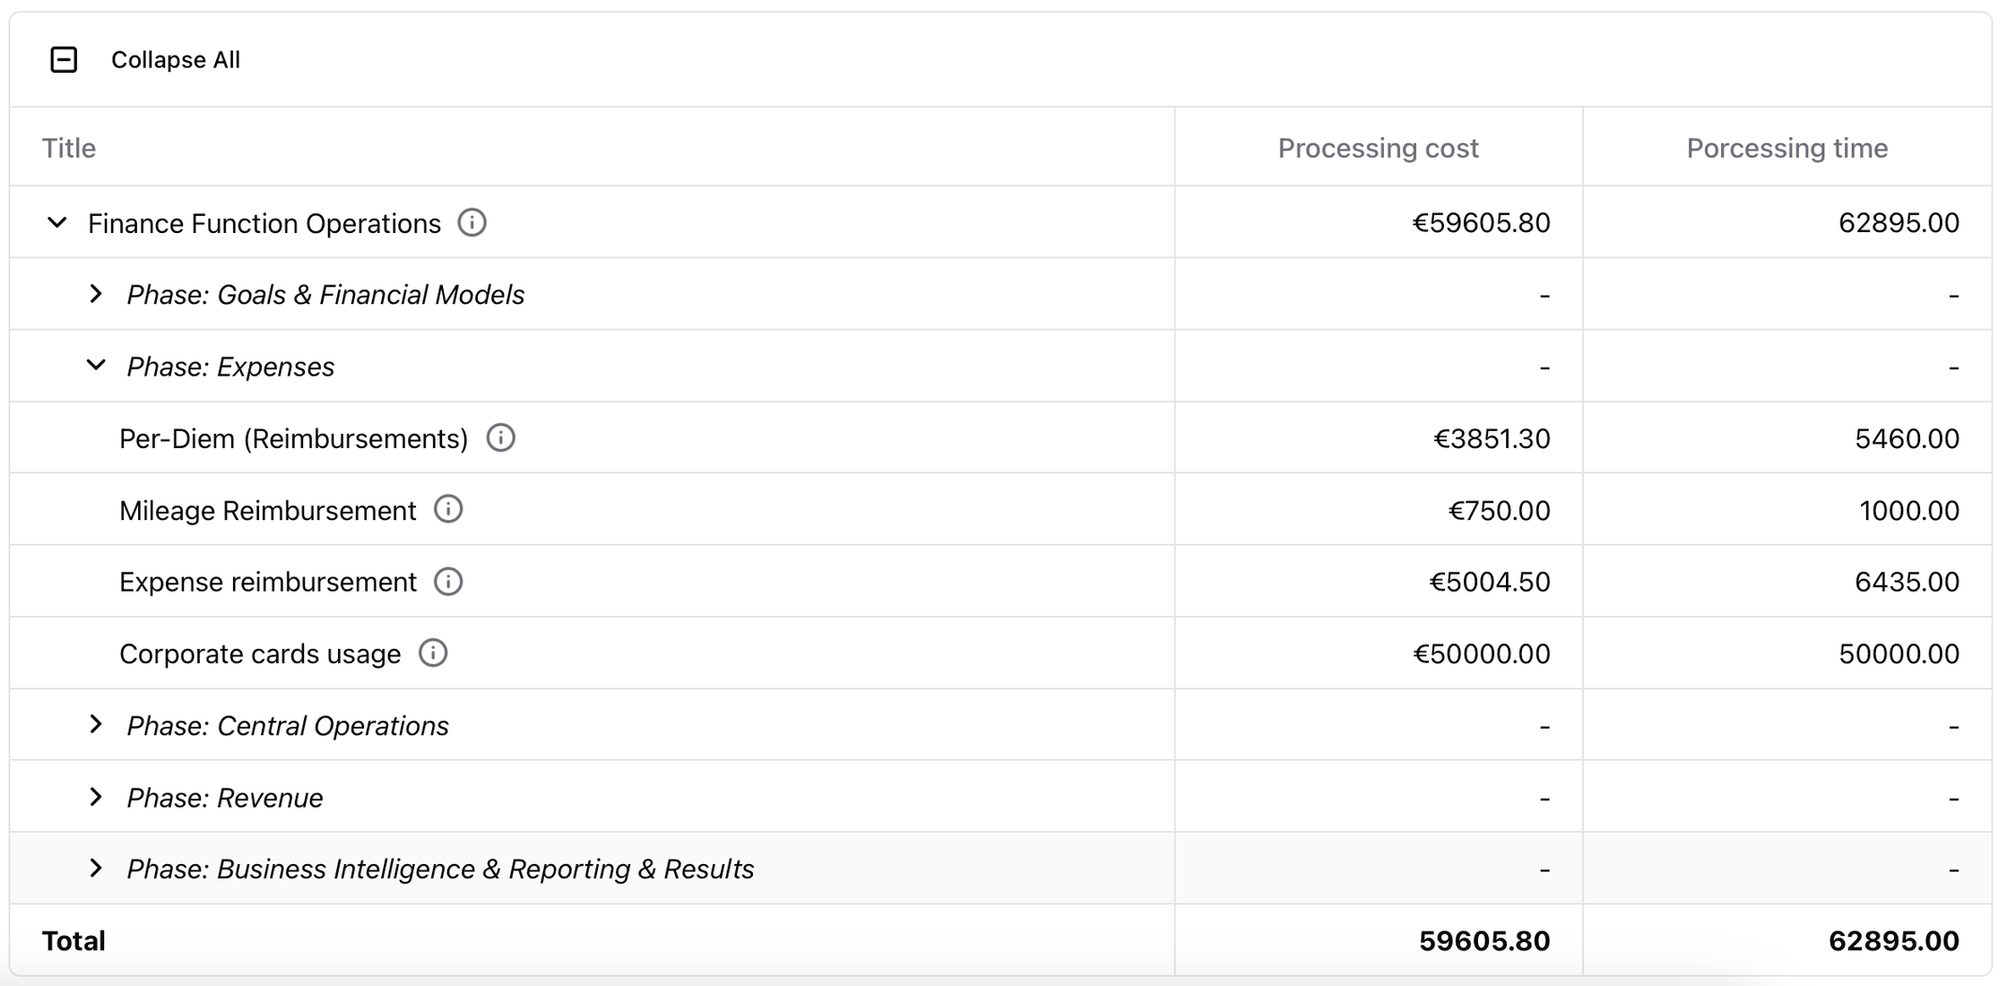The width and height of the screenshot is (2000, 986).
Task: Click the Collapse All label
Action: tap(176, 60)
